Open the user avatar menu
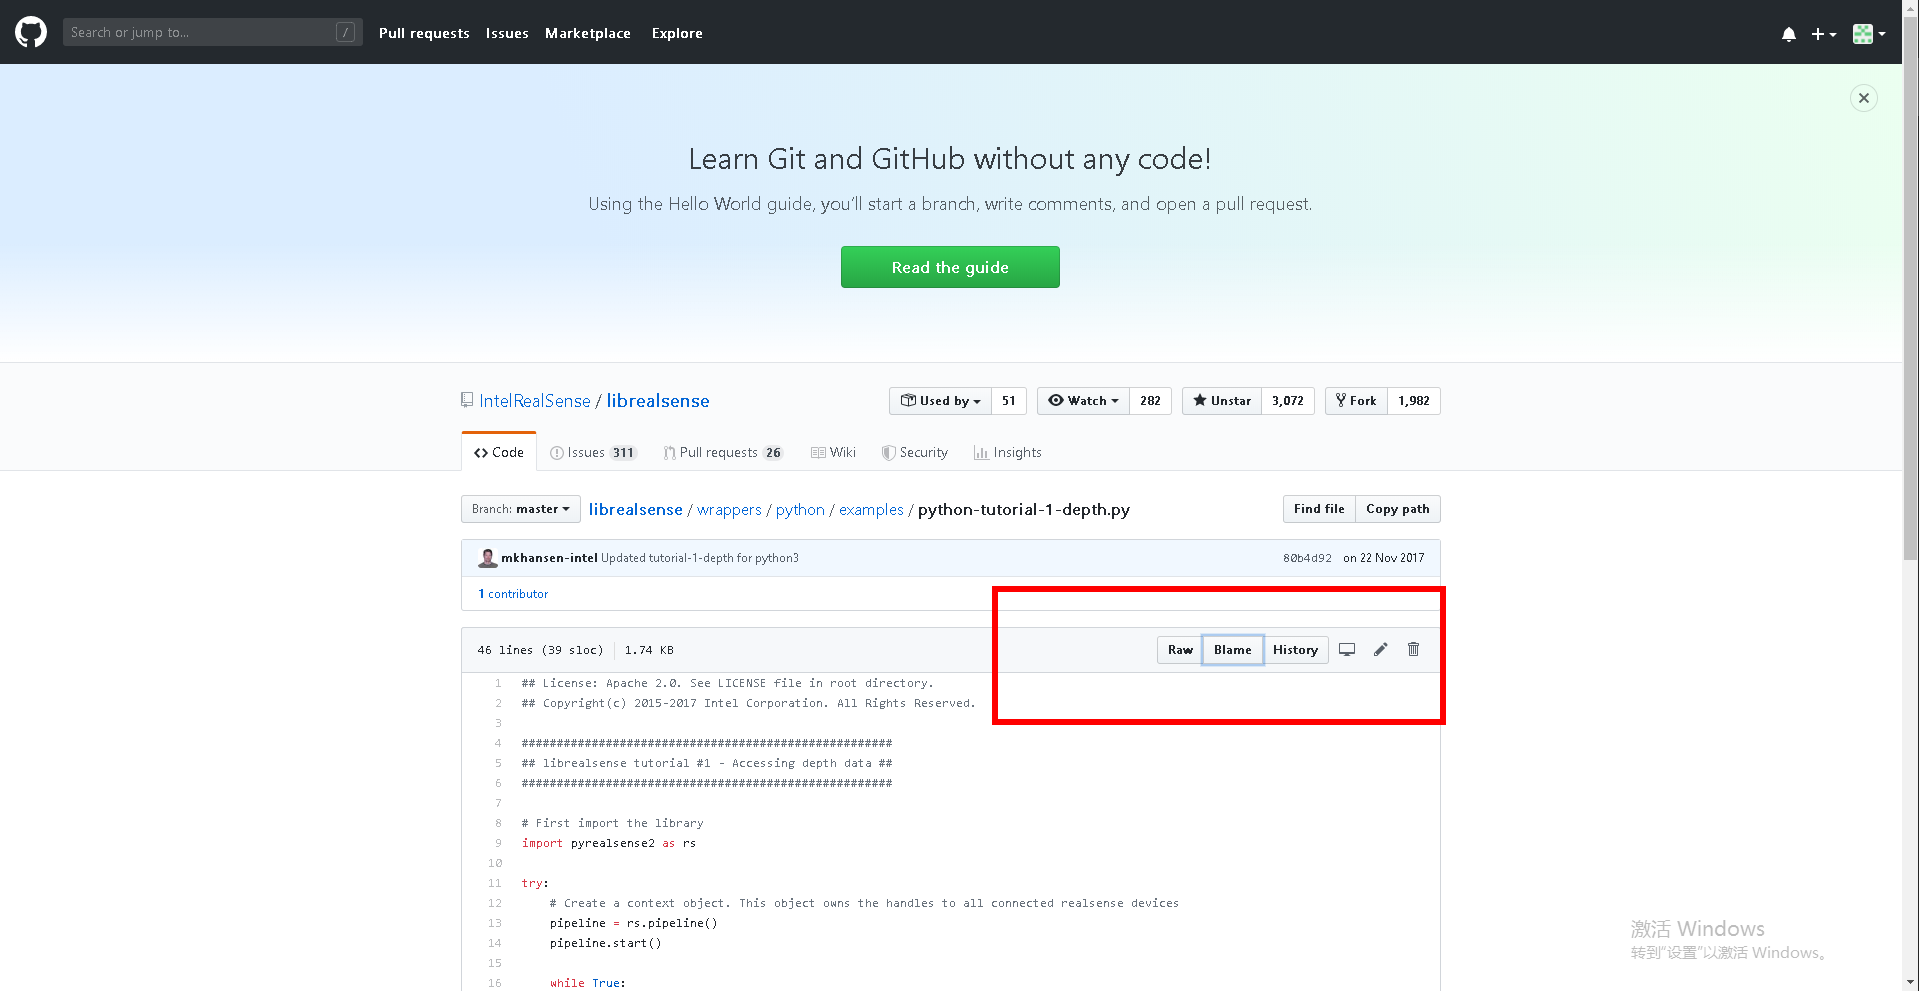 pos(1869,34)
